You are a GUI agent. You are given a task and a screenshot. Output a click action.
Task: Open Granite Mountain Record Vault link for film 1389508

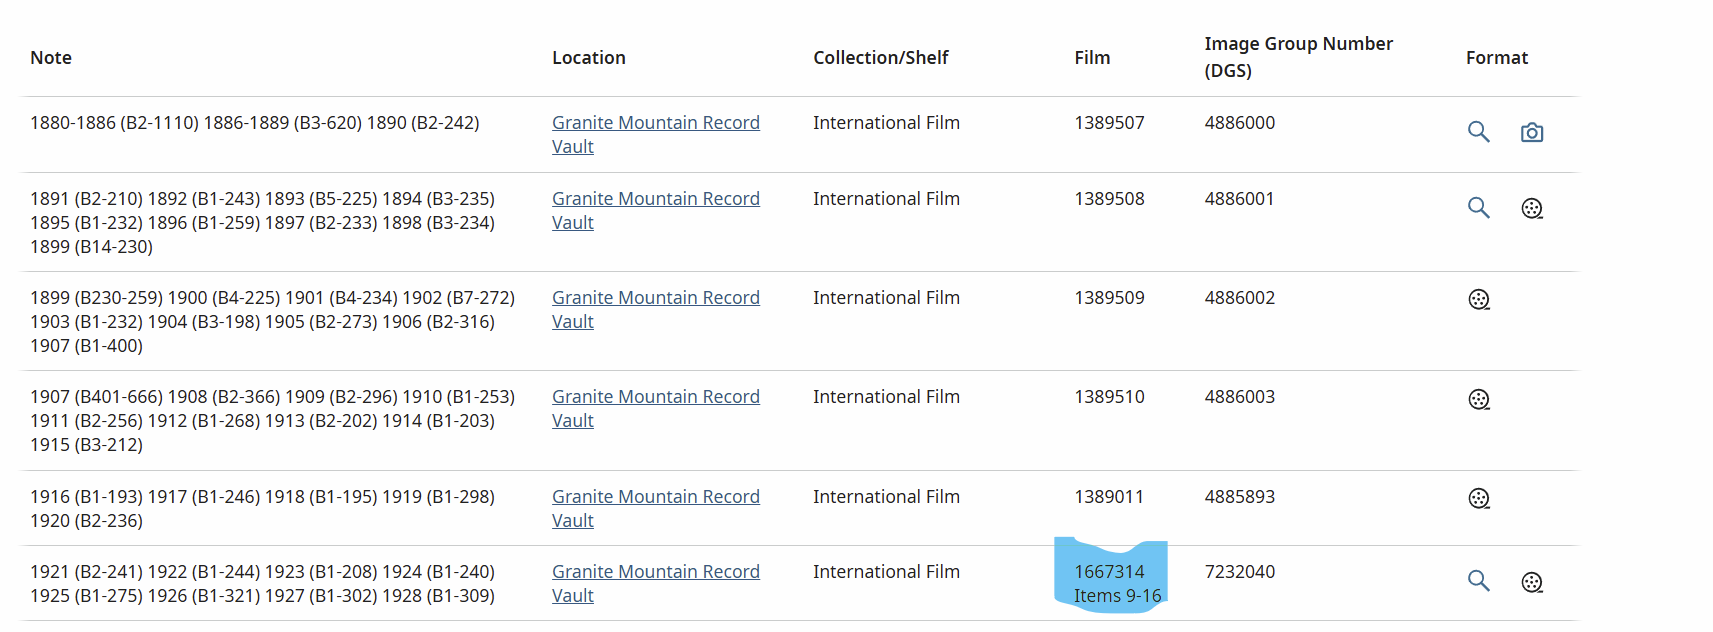click(656, 211)
